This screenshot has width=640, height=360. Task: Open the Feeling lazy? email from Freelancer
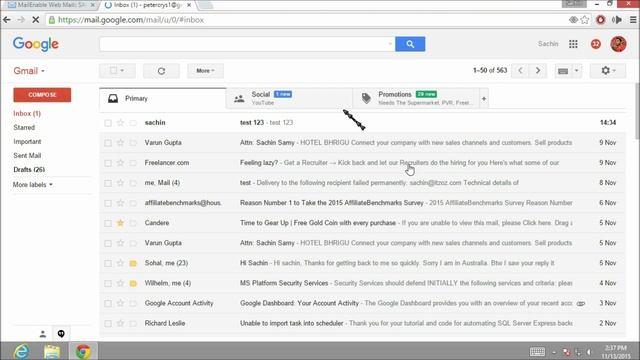coord(363,163)
